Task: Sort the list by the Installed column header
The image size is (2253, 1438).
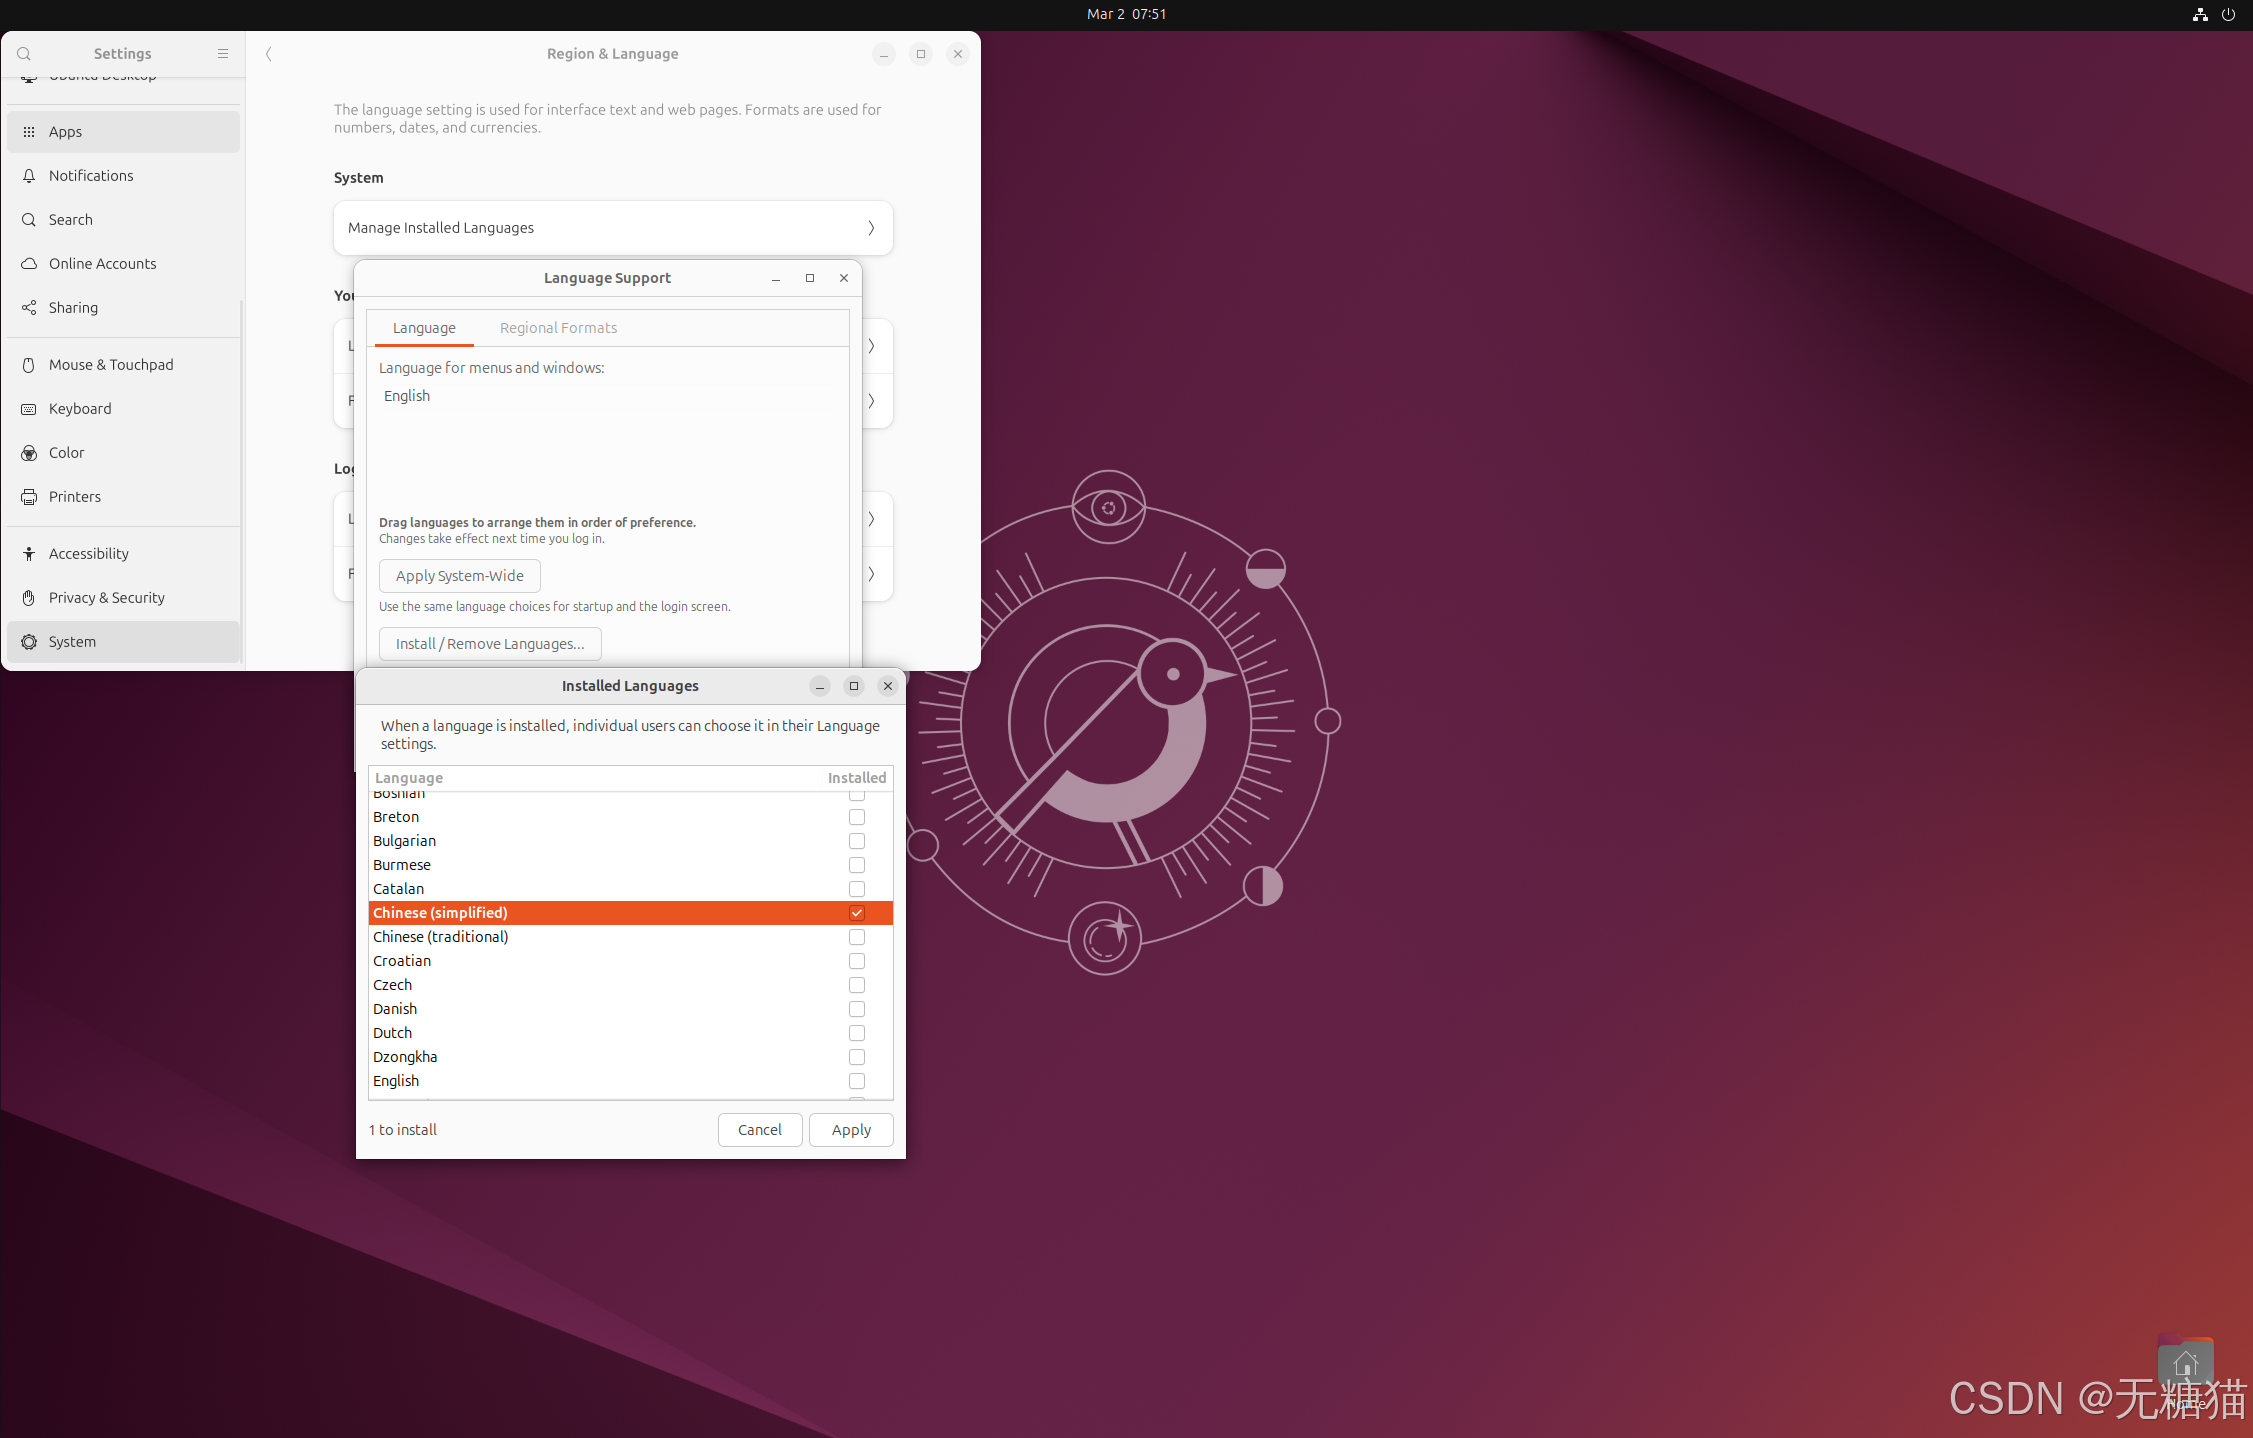Action: tap(856, 778)
